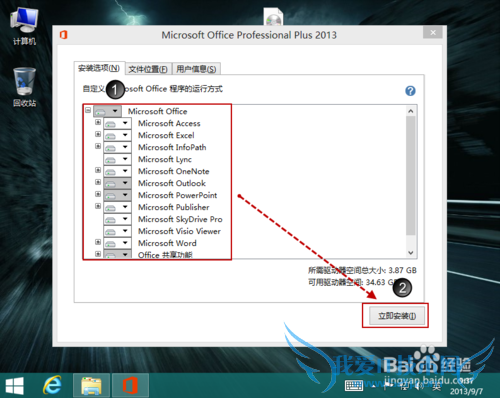The image size is (500, 398).
Task: Switch to the 文件位置(F) tab
Action: [x=148, y=69]
